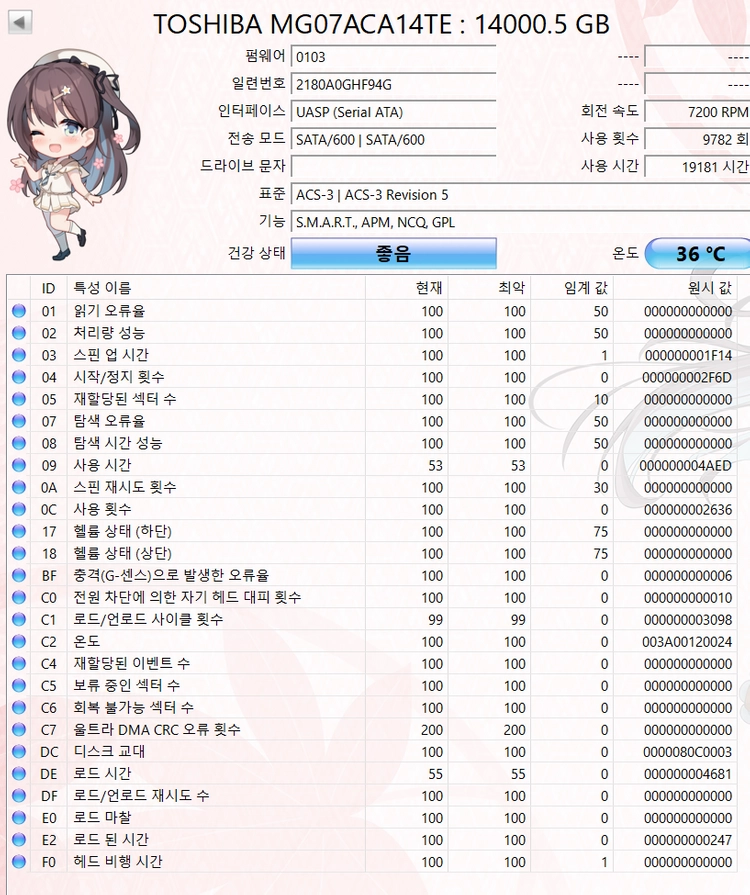Click status circle for BF G-센스 오류율
This screenshot has height=895, width=750.
pyautogui.click(x=19, y=575)
